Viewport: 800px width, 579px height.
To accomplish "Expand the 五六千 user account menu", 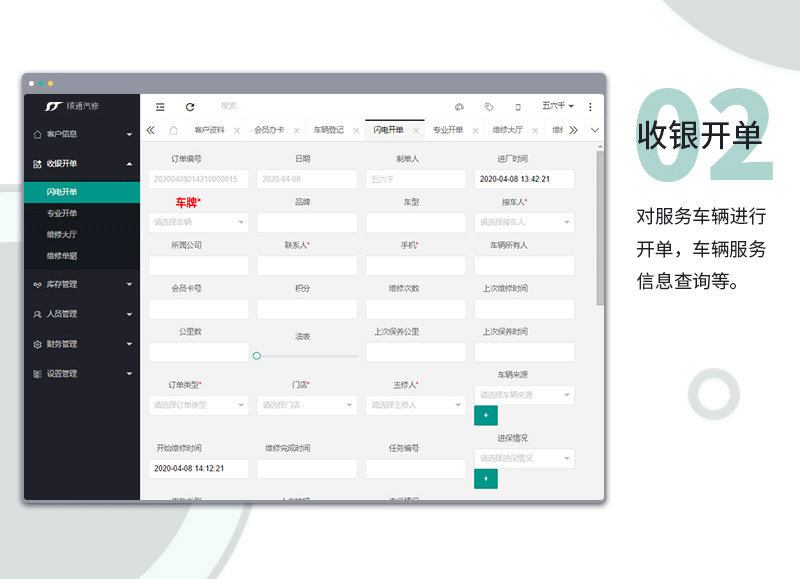I will (557, 106).
